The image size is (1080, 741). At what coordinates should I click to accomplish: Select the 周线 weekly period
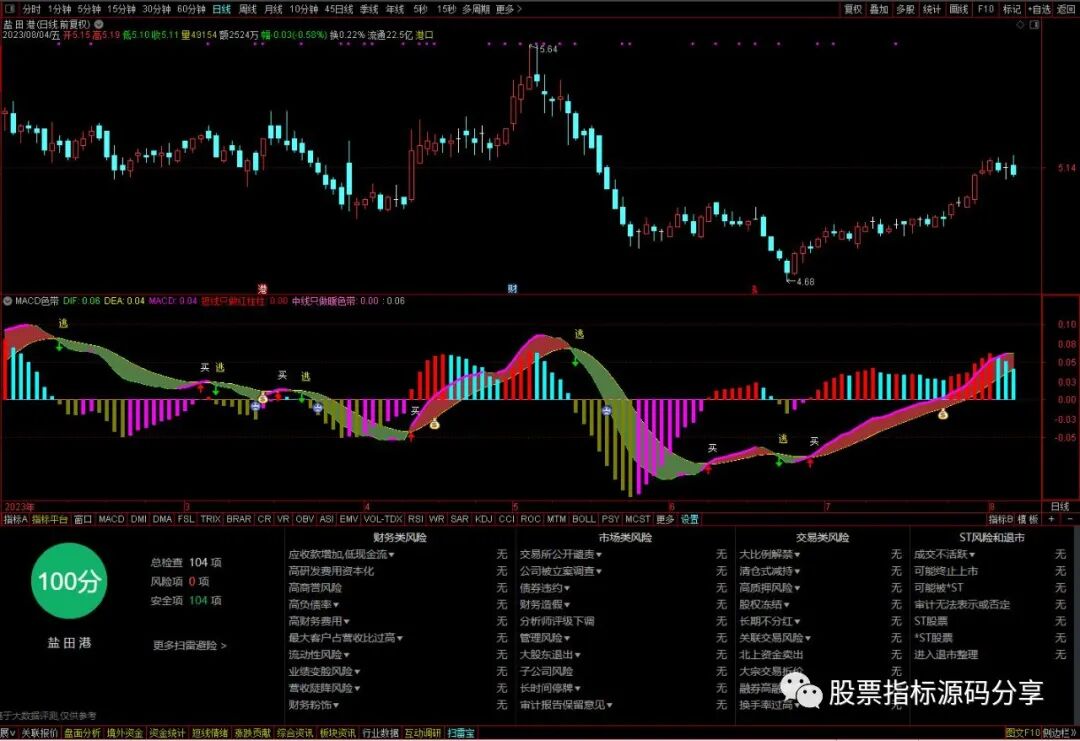[247, 9]
